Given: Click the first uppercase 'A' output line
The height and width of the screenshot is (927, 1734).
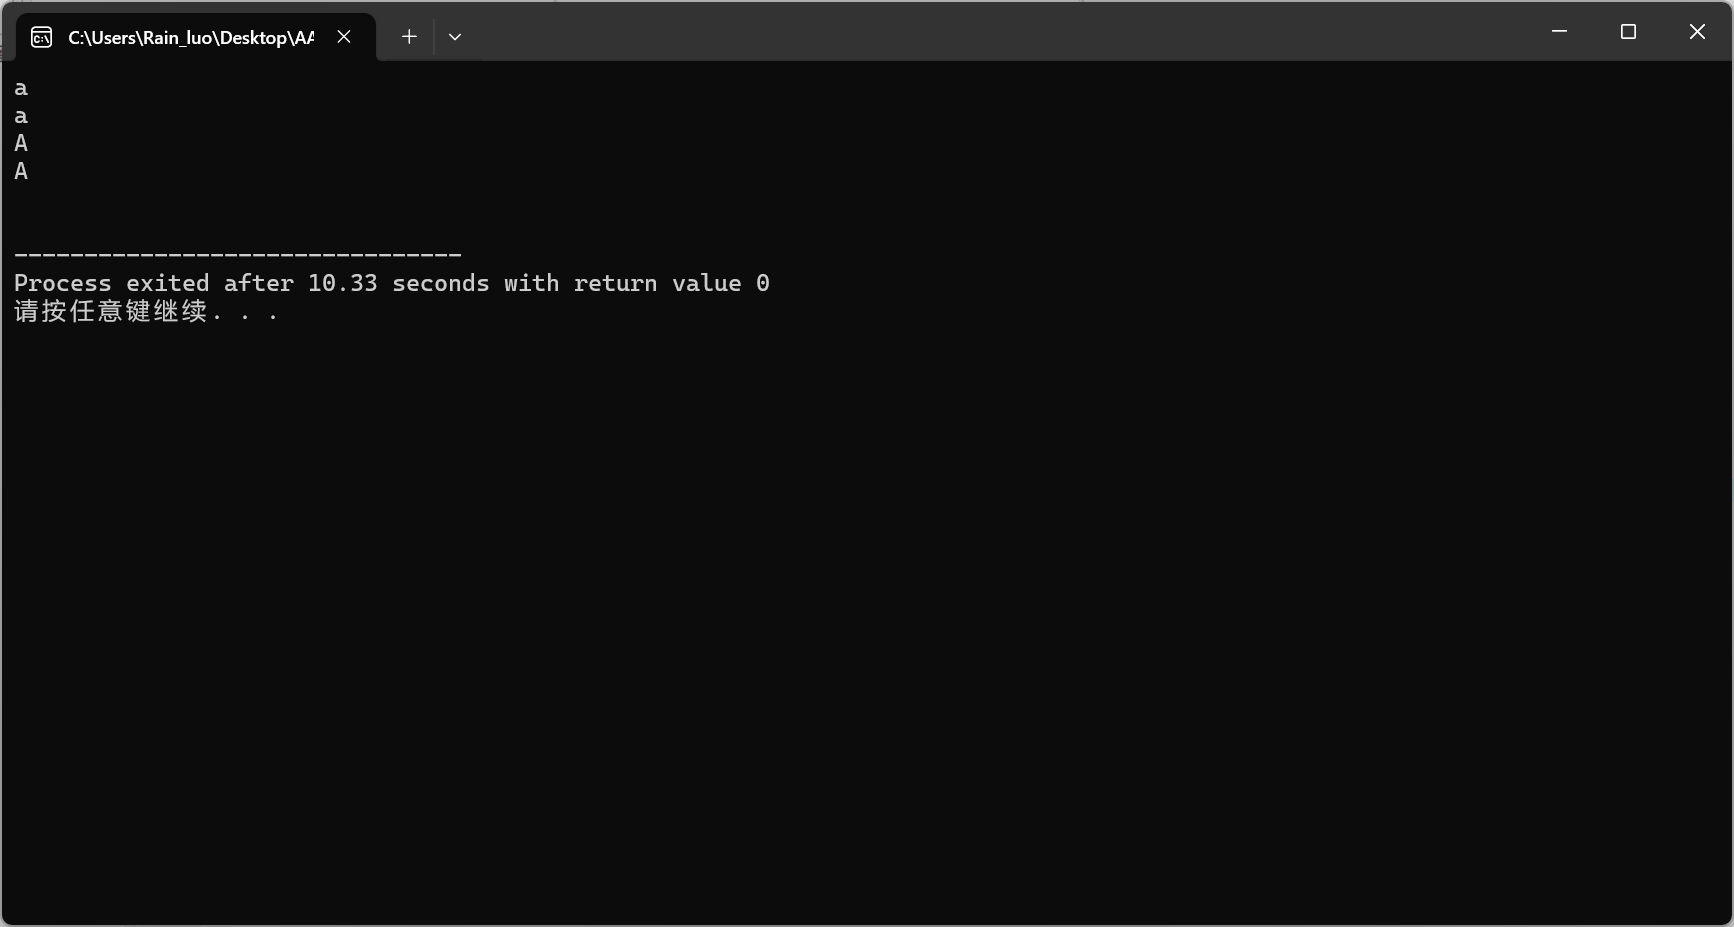Looking at the screenshot, I should (x=21, y=144).
